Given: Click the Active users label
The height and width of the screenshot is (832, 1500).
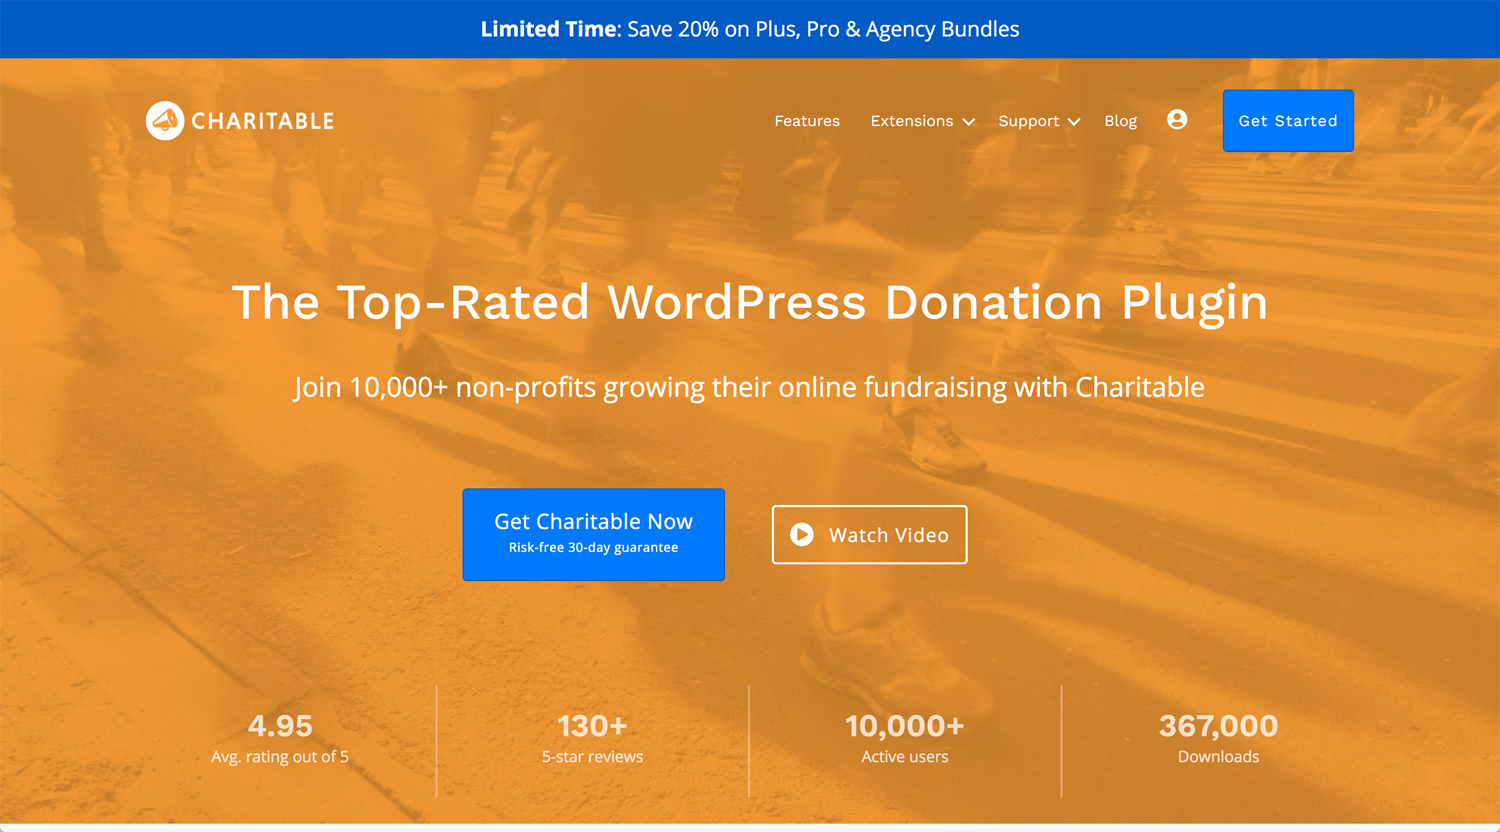Looking at the screenshot, I should coord(905,757).
